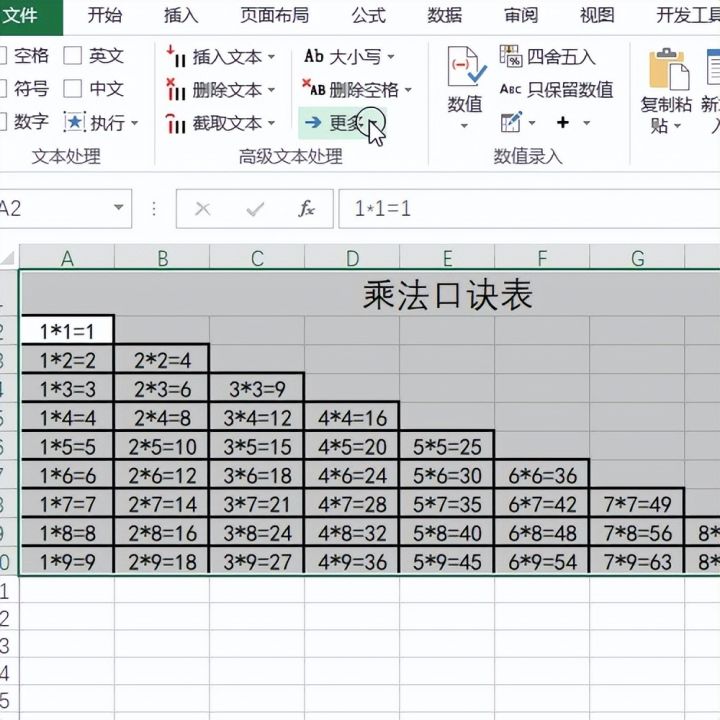Image resolution: width=720 pixels, height=720 pixels.
Task: Select cell containing 2*2=4
Action: pyautogui.click(x=162, y=360)
